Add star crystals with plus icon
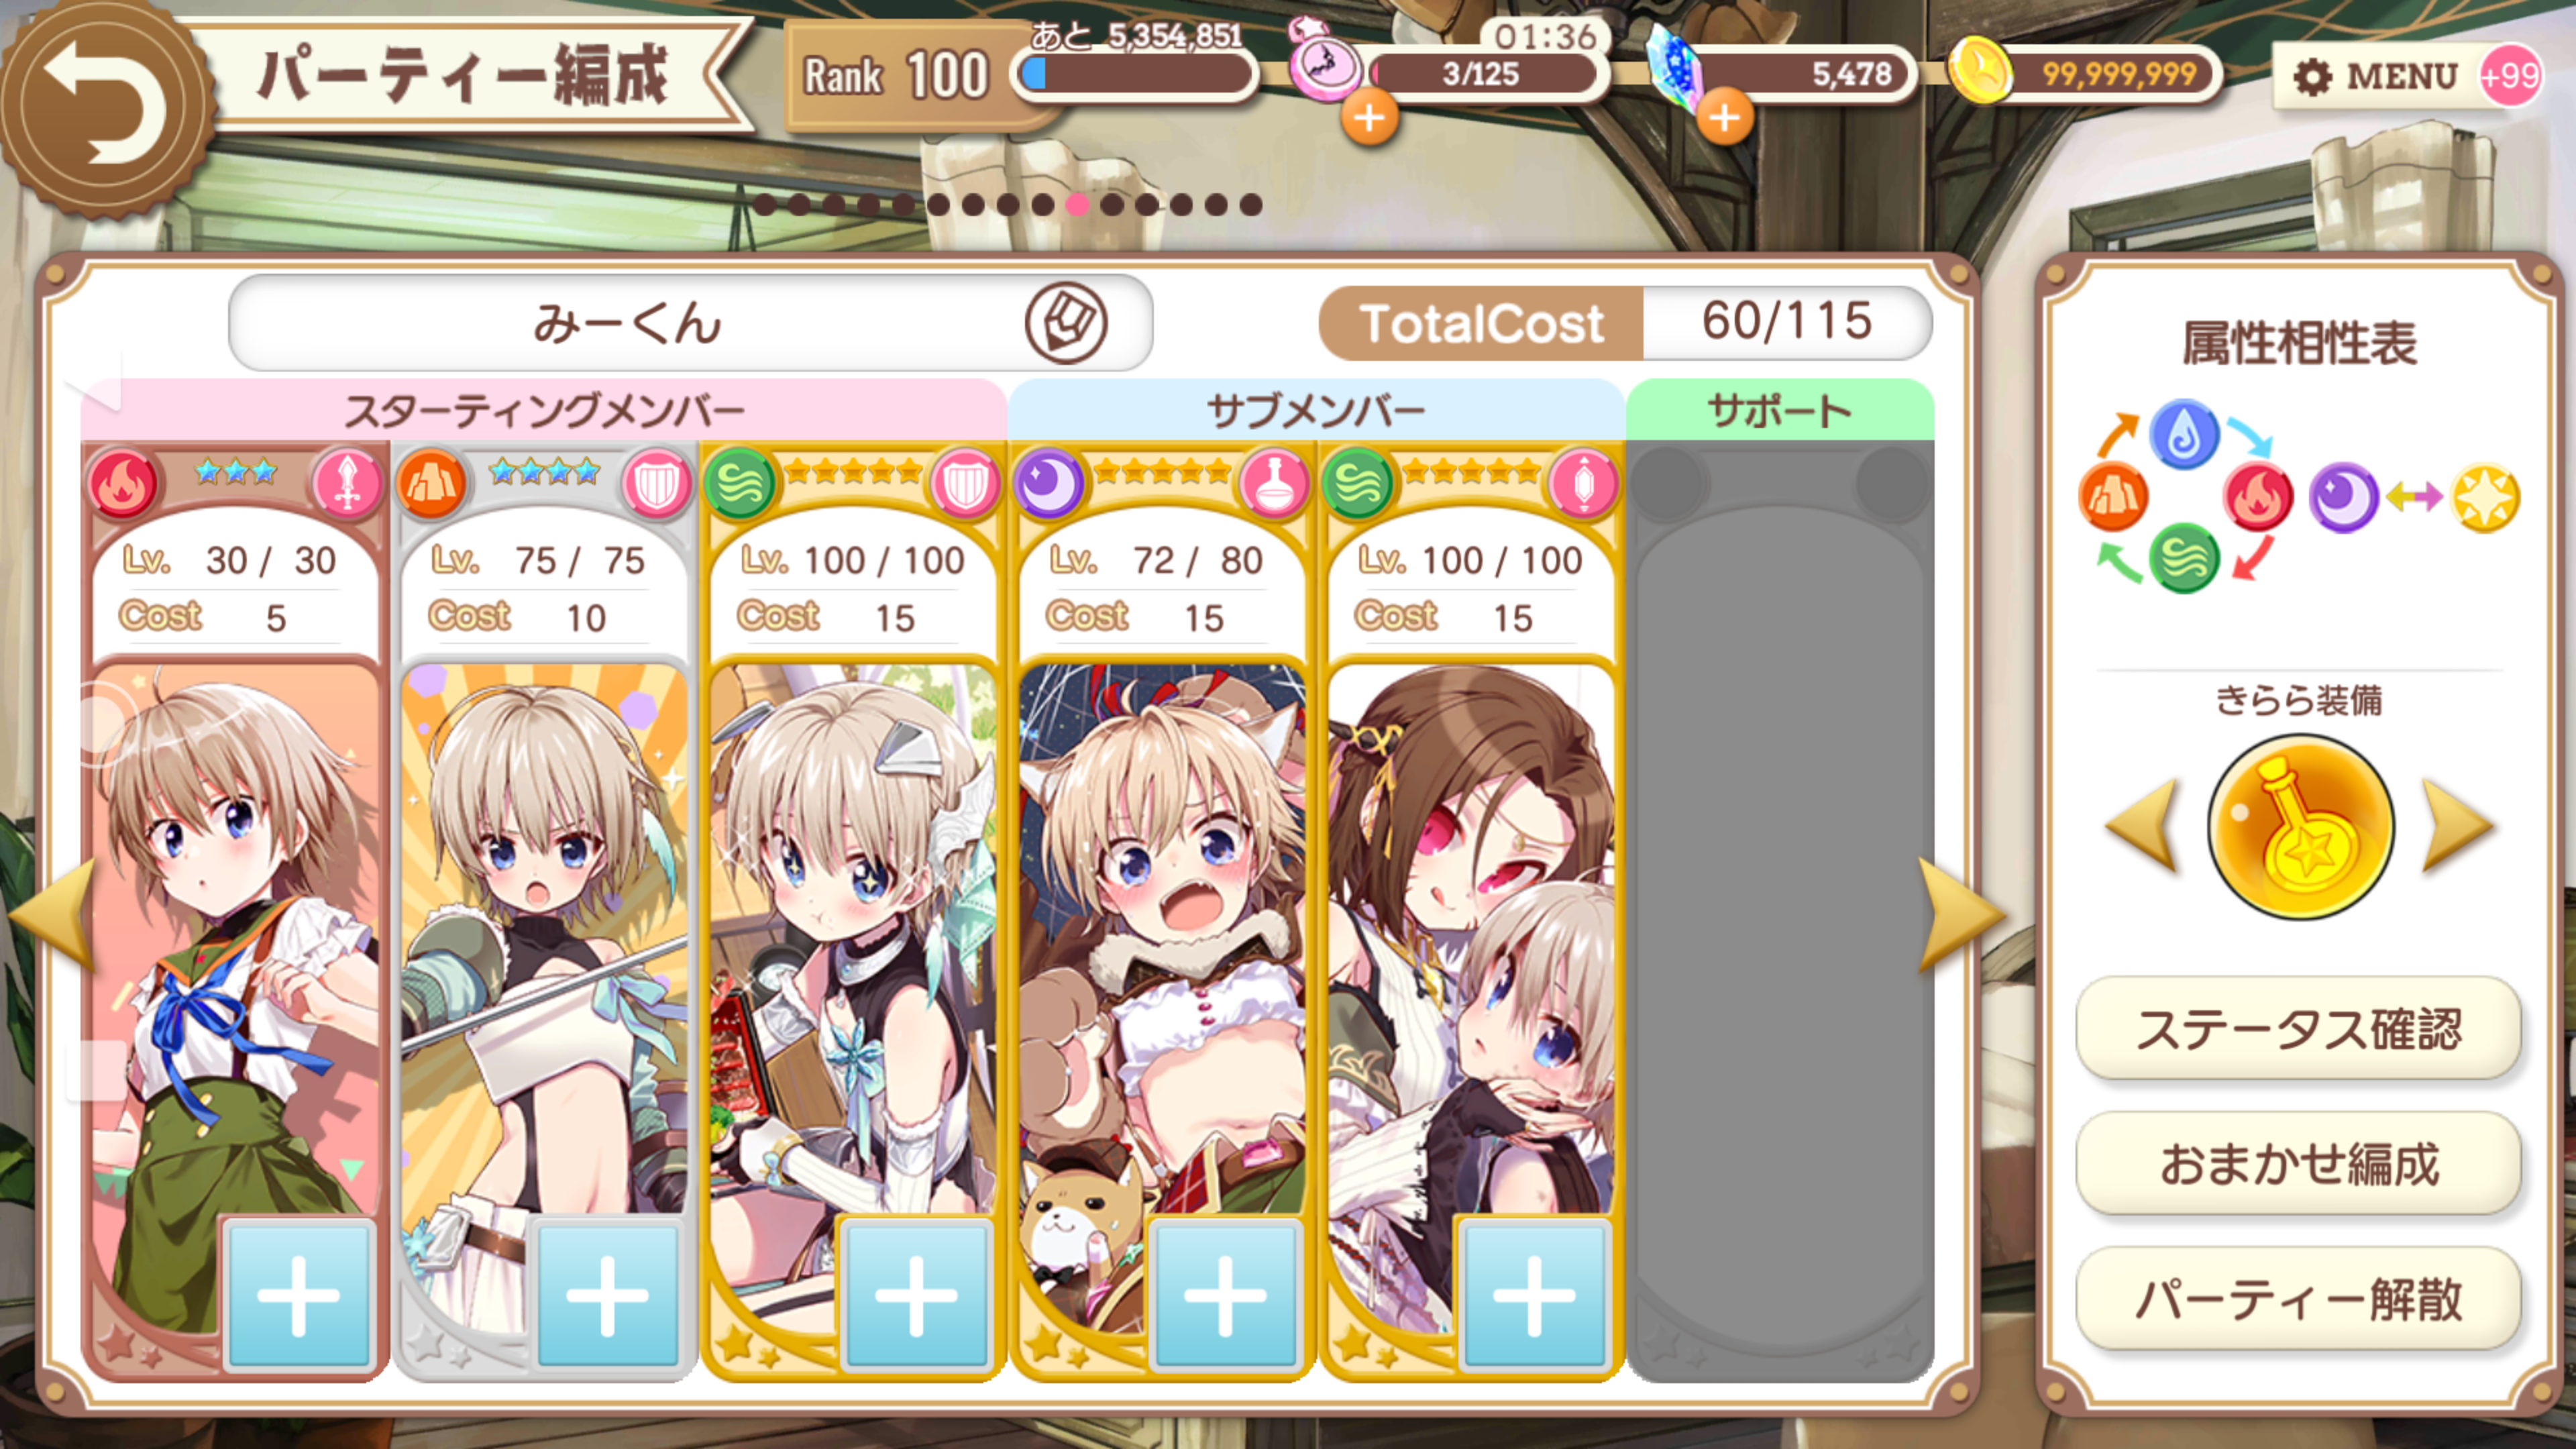This screenshot has width=2576, height=1449. point(1724,118)
